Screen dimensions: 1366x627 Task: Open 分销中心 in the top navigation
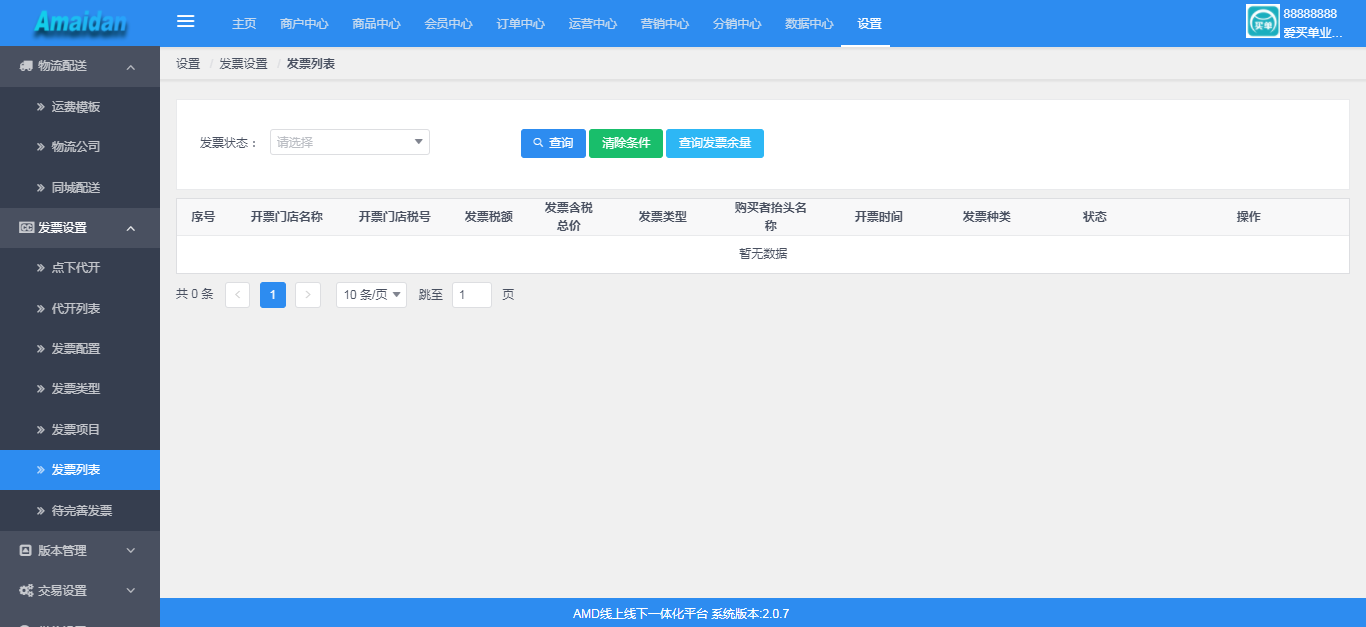coord(736,24)
